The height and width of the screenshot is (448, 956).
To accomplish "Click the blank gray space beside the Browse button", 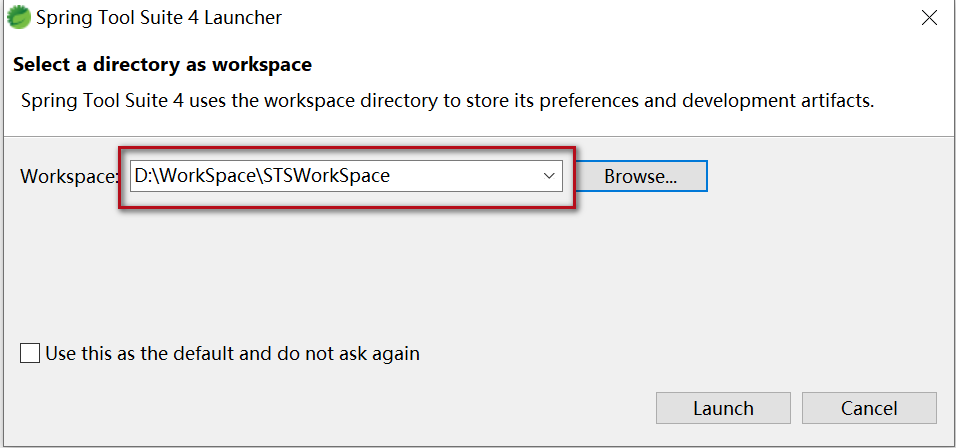I will pos(830,176).
